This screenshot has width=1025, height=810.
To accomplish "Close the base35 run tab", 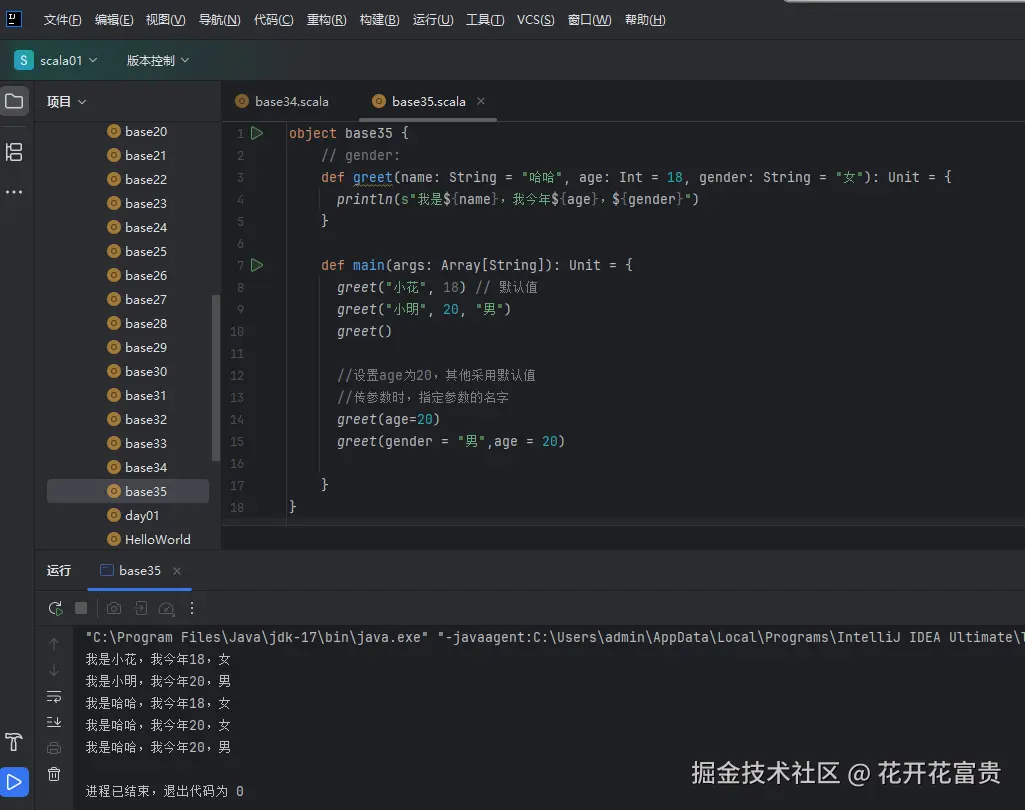I will click(176, 571).
